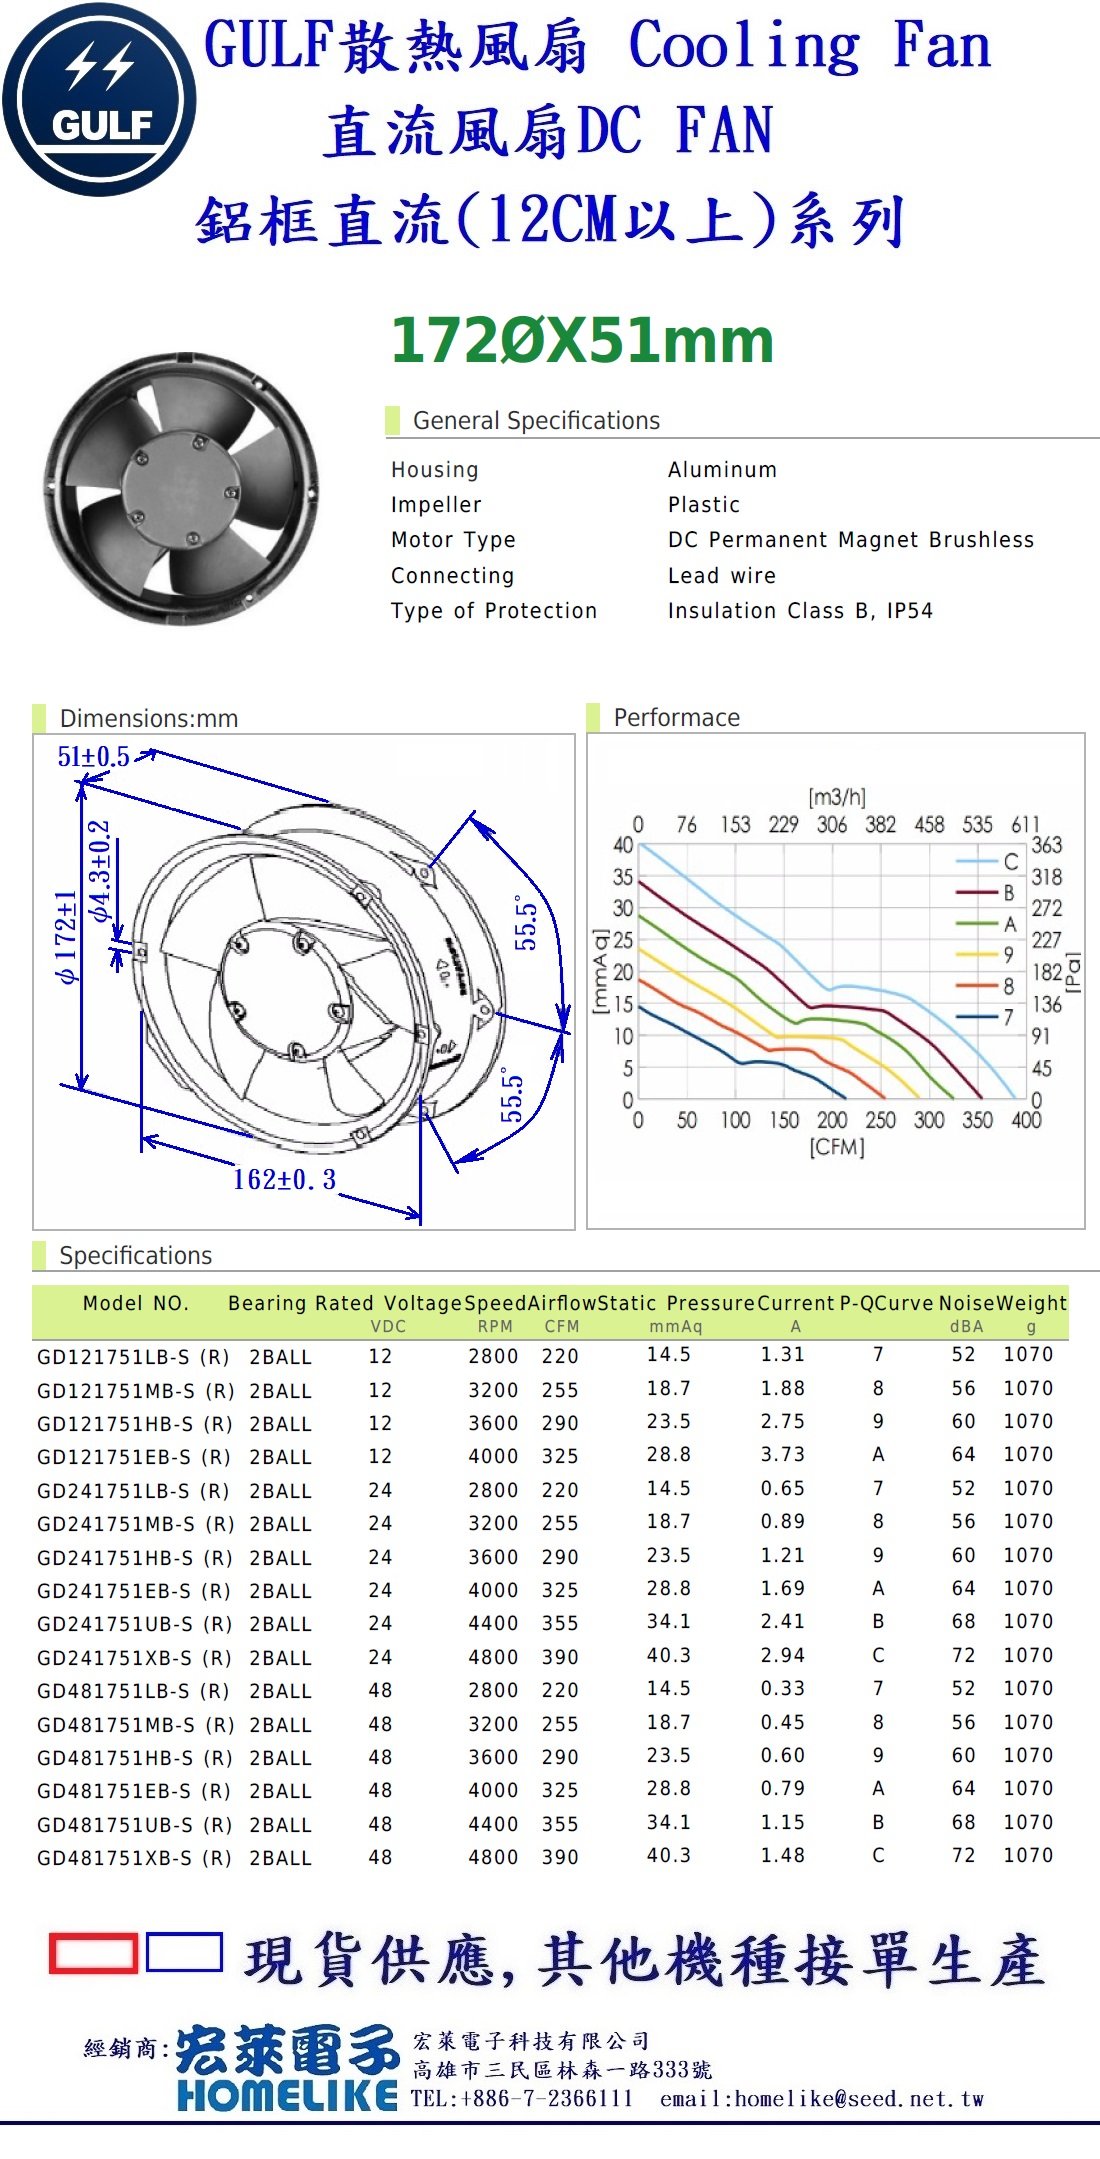Select model GD121751EB-S (R)
Image resolution: width=1100 pixels, height=2159 pixels.
point(134,1457)
